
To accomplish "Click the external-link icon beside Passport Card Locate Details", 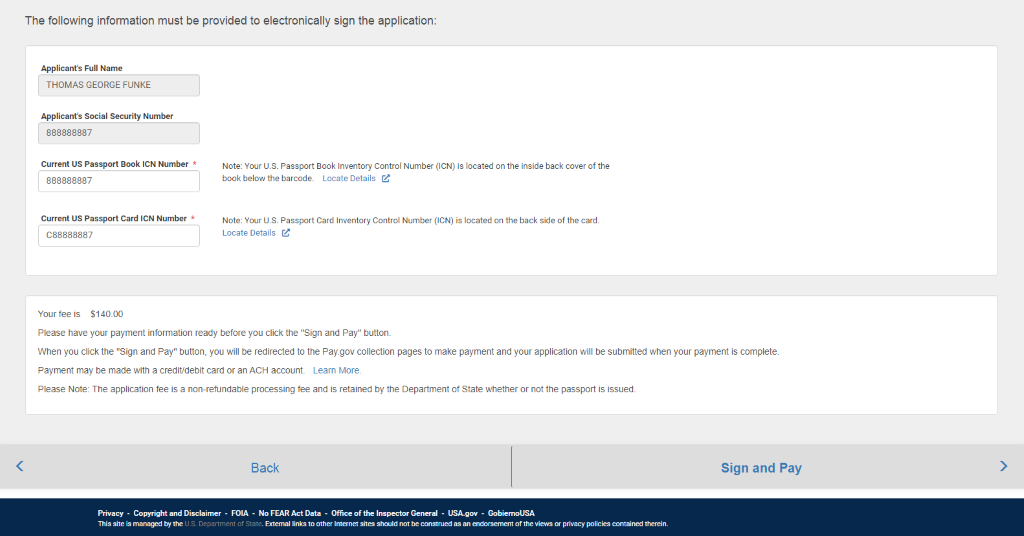I will 286,233.
